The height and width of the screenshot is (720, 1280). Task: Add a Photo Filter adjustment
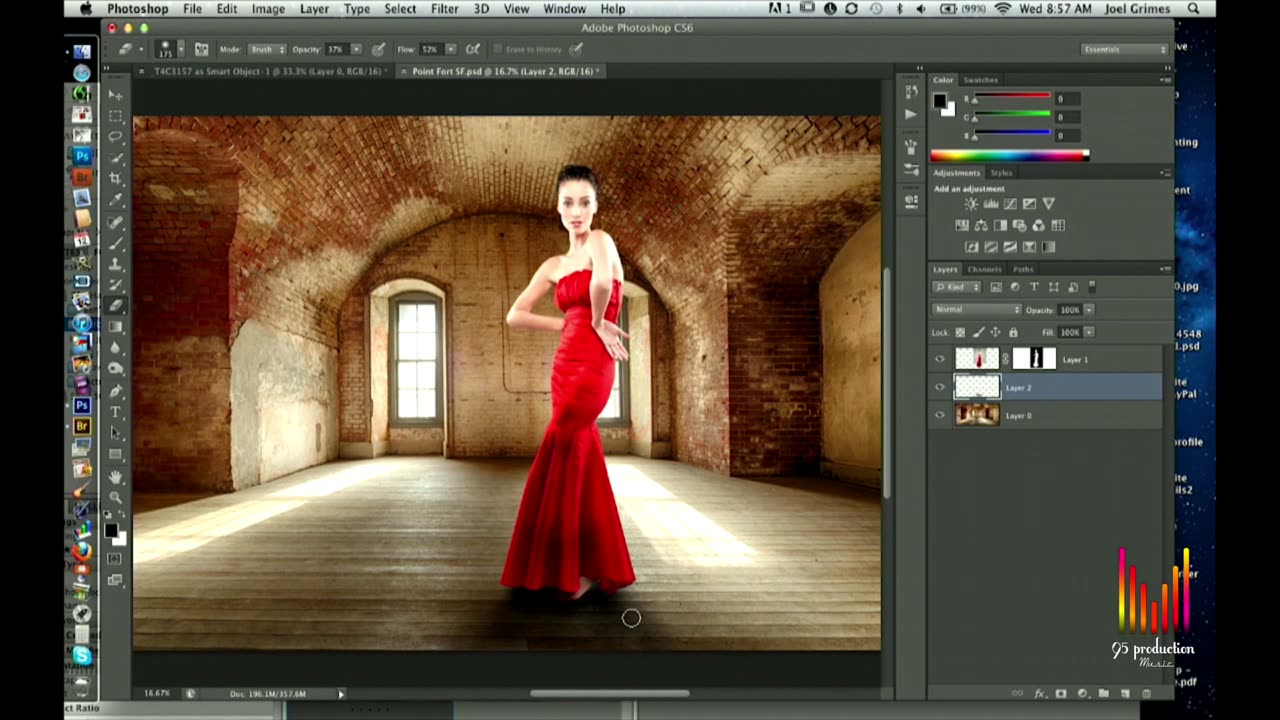coord(1019,226)
